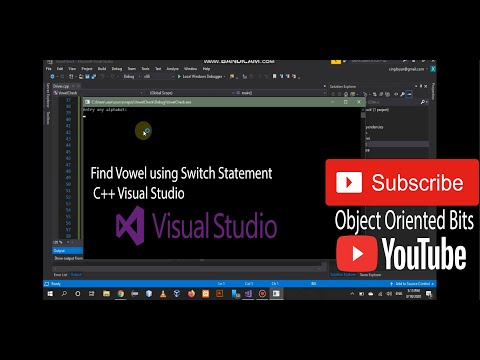This screenshot has width=480, height=360.
Task: Open the Help menu
Action: (x=206, y=69)
